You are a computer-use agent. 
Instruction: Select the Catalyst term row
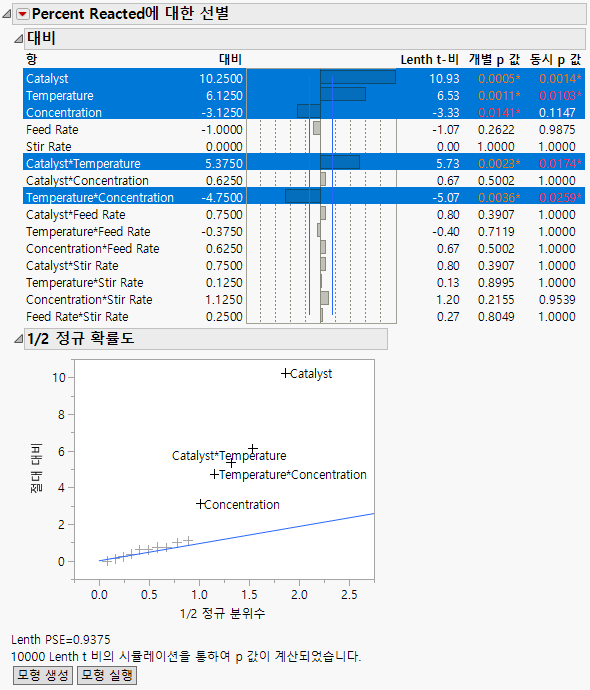pyautogui.click(x=304, y=78)
